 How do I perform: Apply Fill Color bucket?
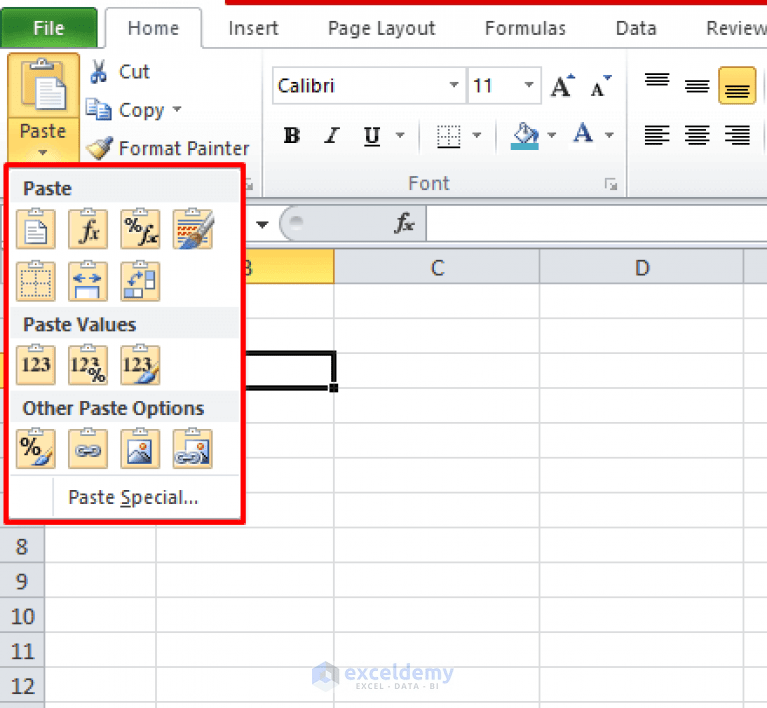(525, 135)
